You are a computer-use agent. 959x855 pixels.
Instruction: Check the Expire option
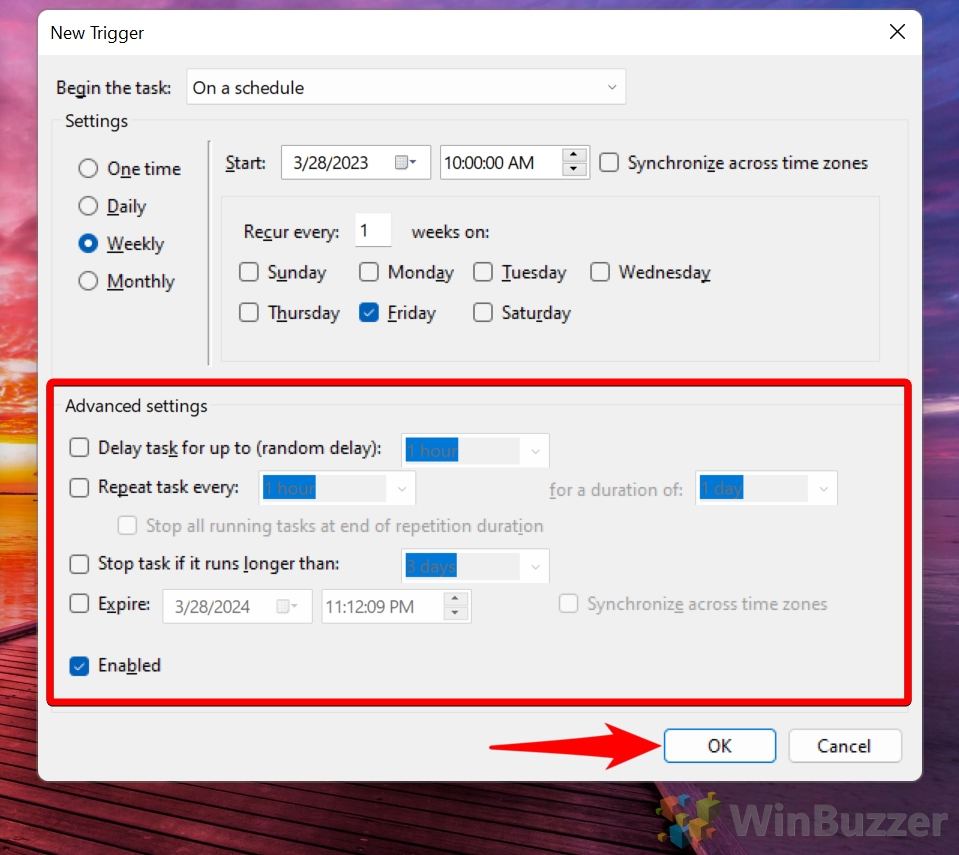[x=79, y=603]
